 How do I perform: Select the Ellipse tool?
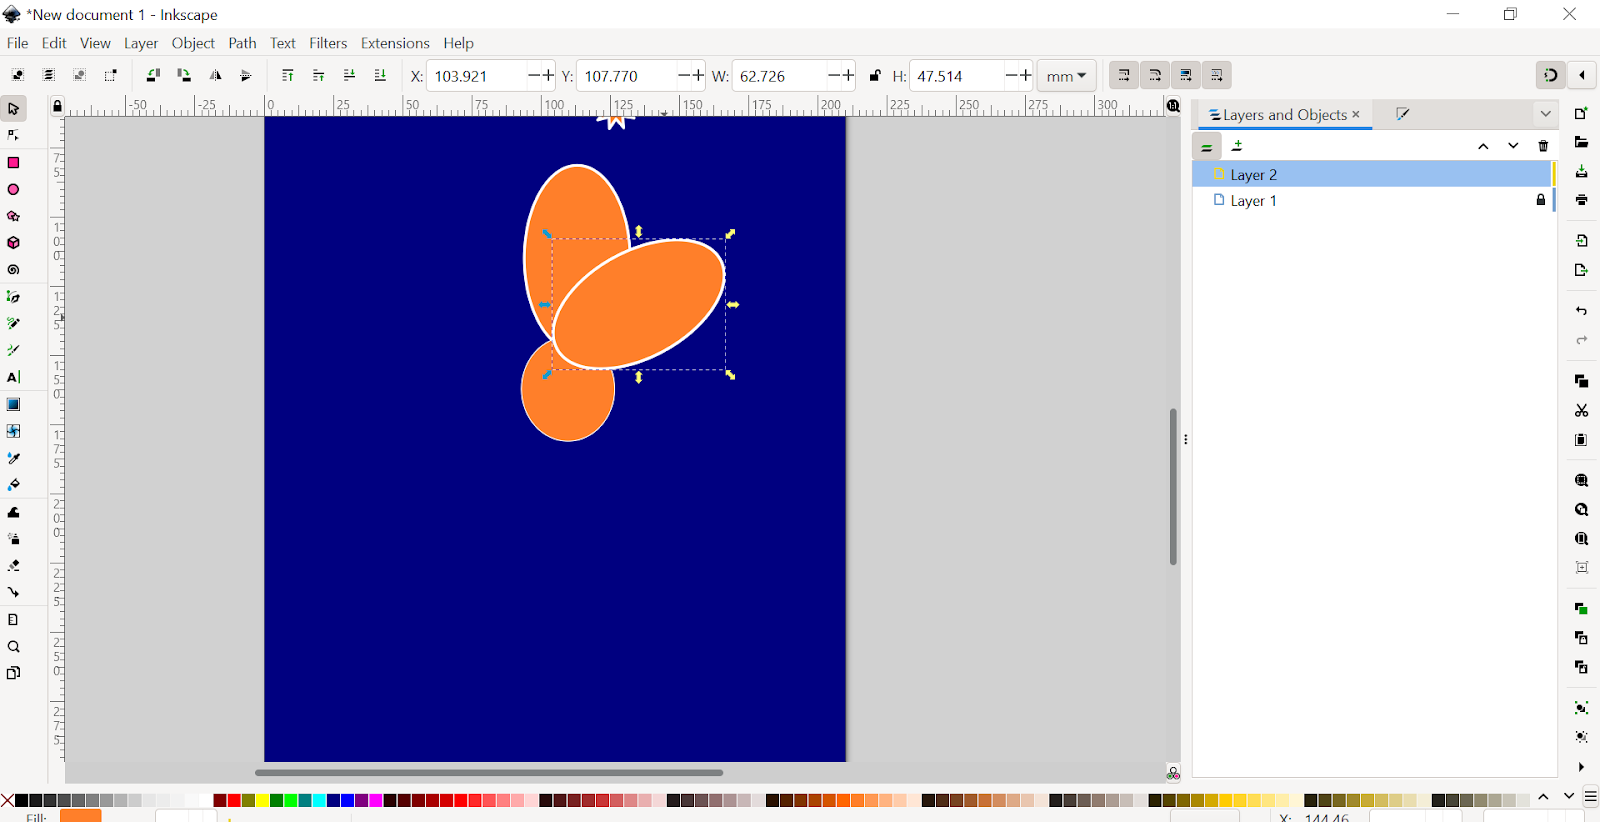[13, 189]
